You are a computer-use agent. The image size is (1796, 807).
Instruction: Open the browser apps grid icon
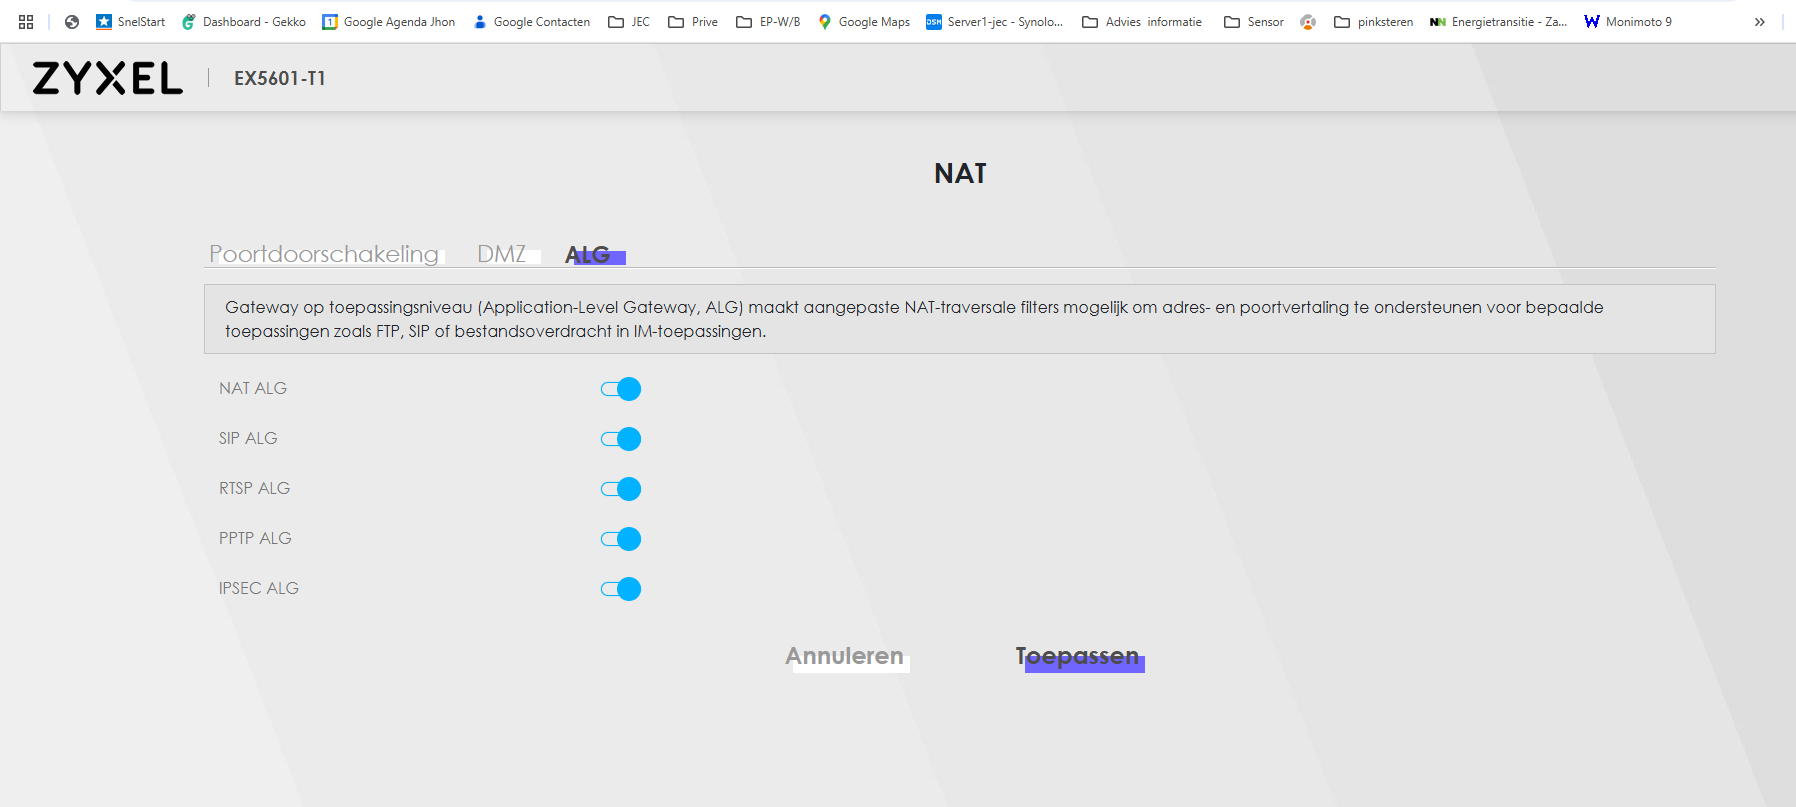tap(26, 22)
